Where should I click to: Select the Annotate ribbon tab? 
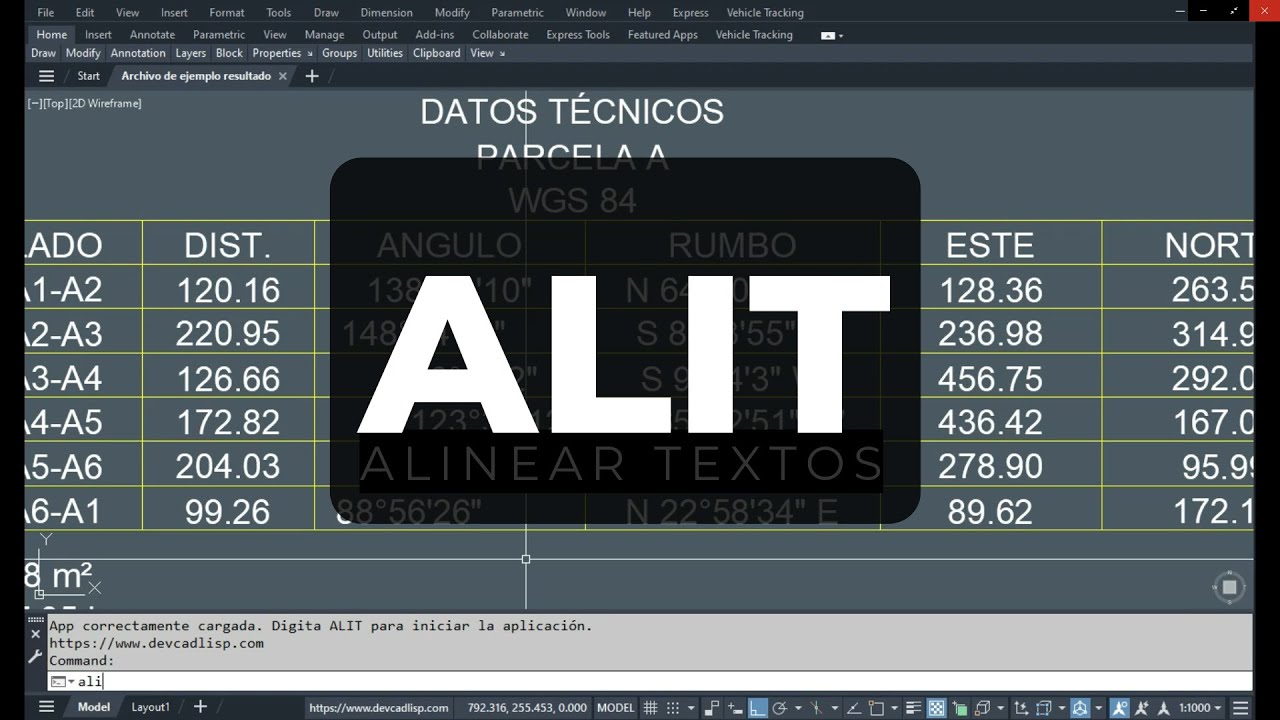pos(152,35)
